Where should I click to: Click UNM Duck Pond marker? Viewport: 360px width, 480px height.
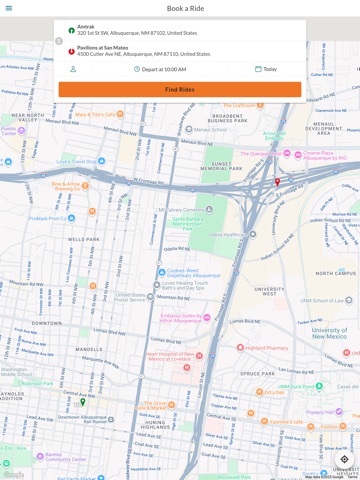tap(319, 386)
